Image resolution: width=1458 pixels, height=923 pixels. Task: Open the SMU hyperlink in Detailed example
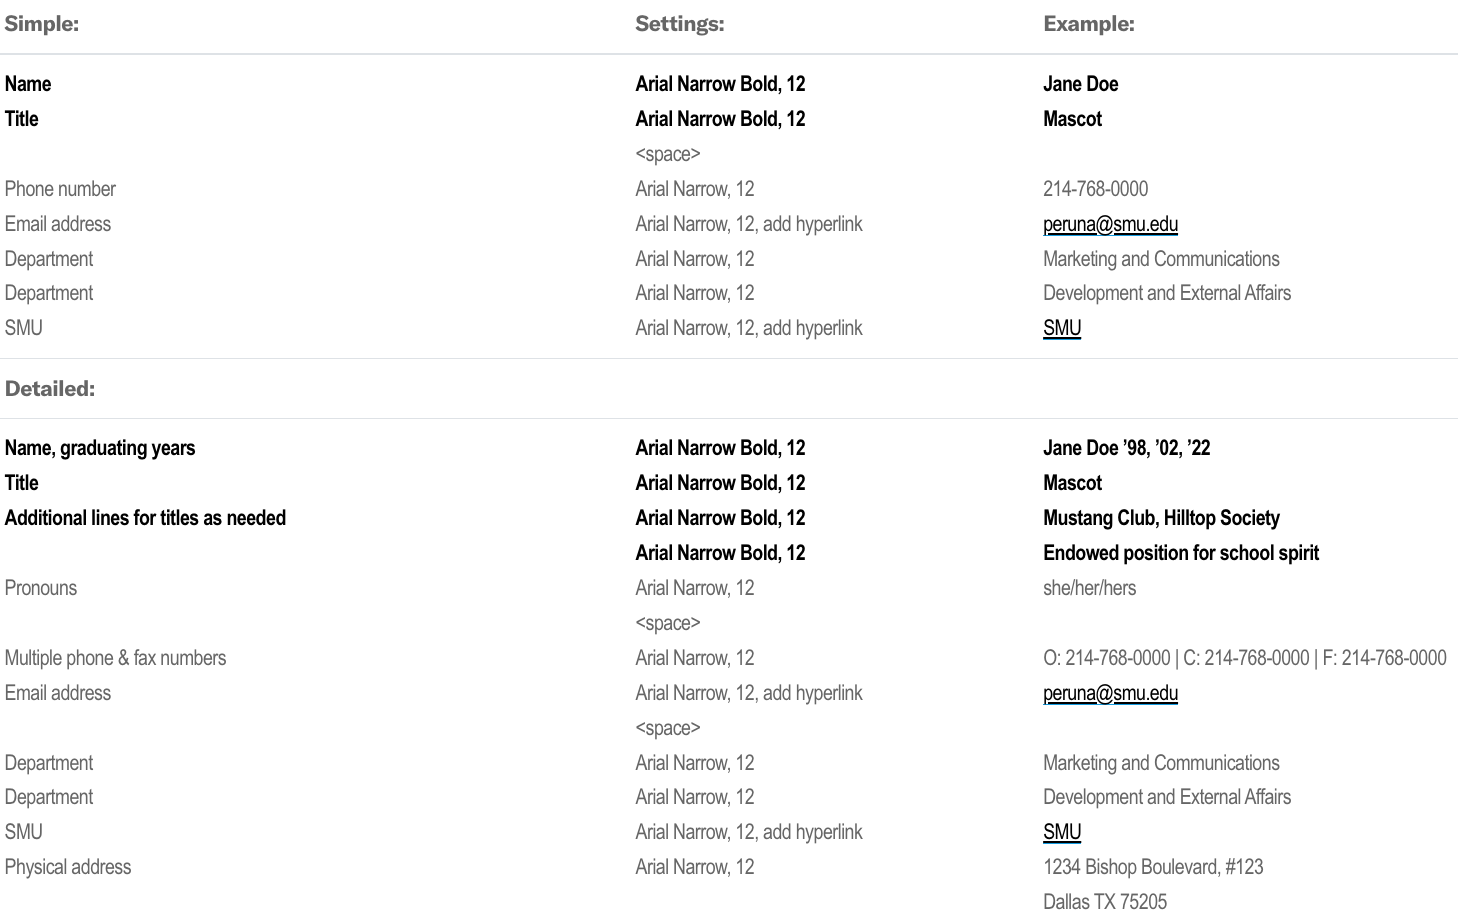point(1062,832)
